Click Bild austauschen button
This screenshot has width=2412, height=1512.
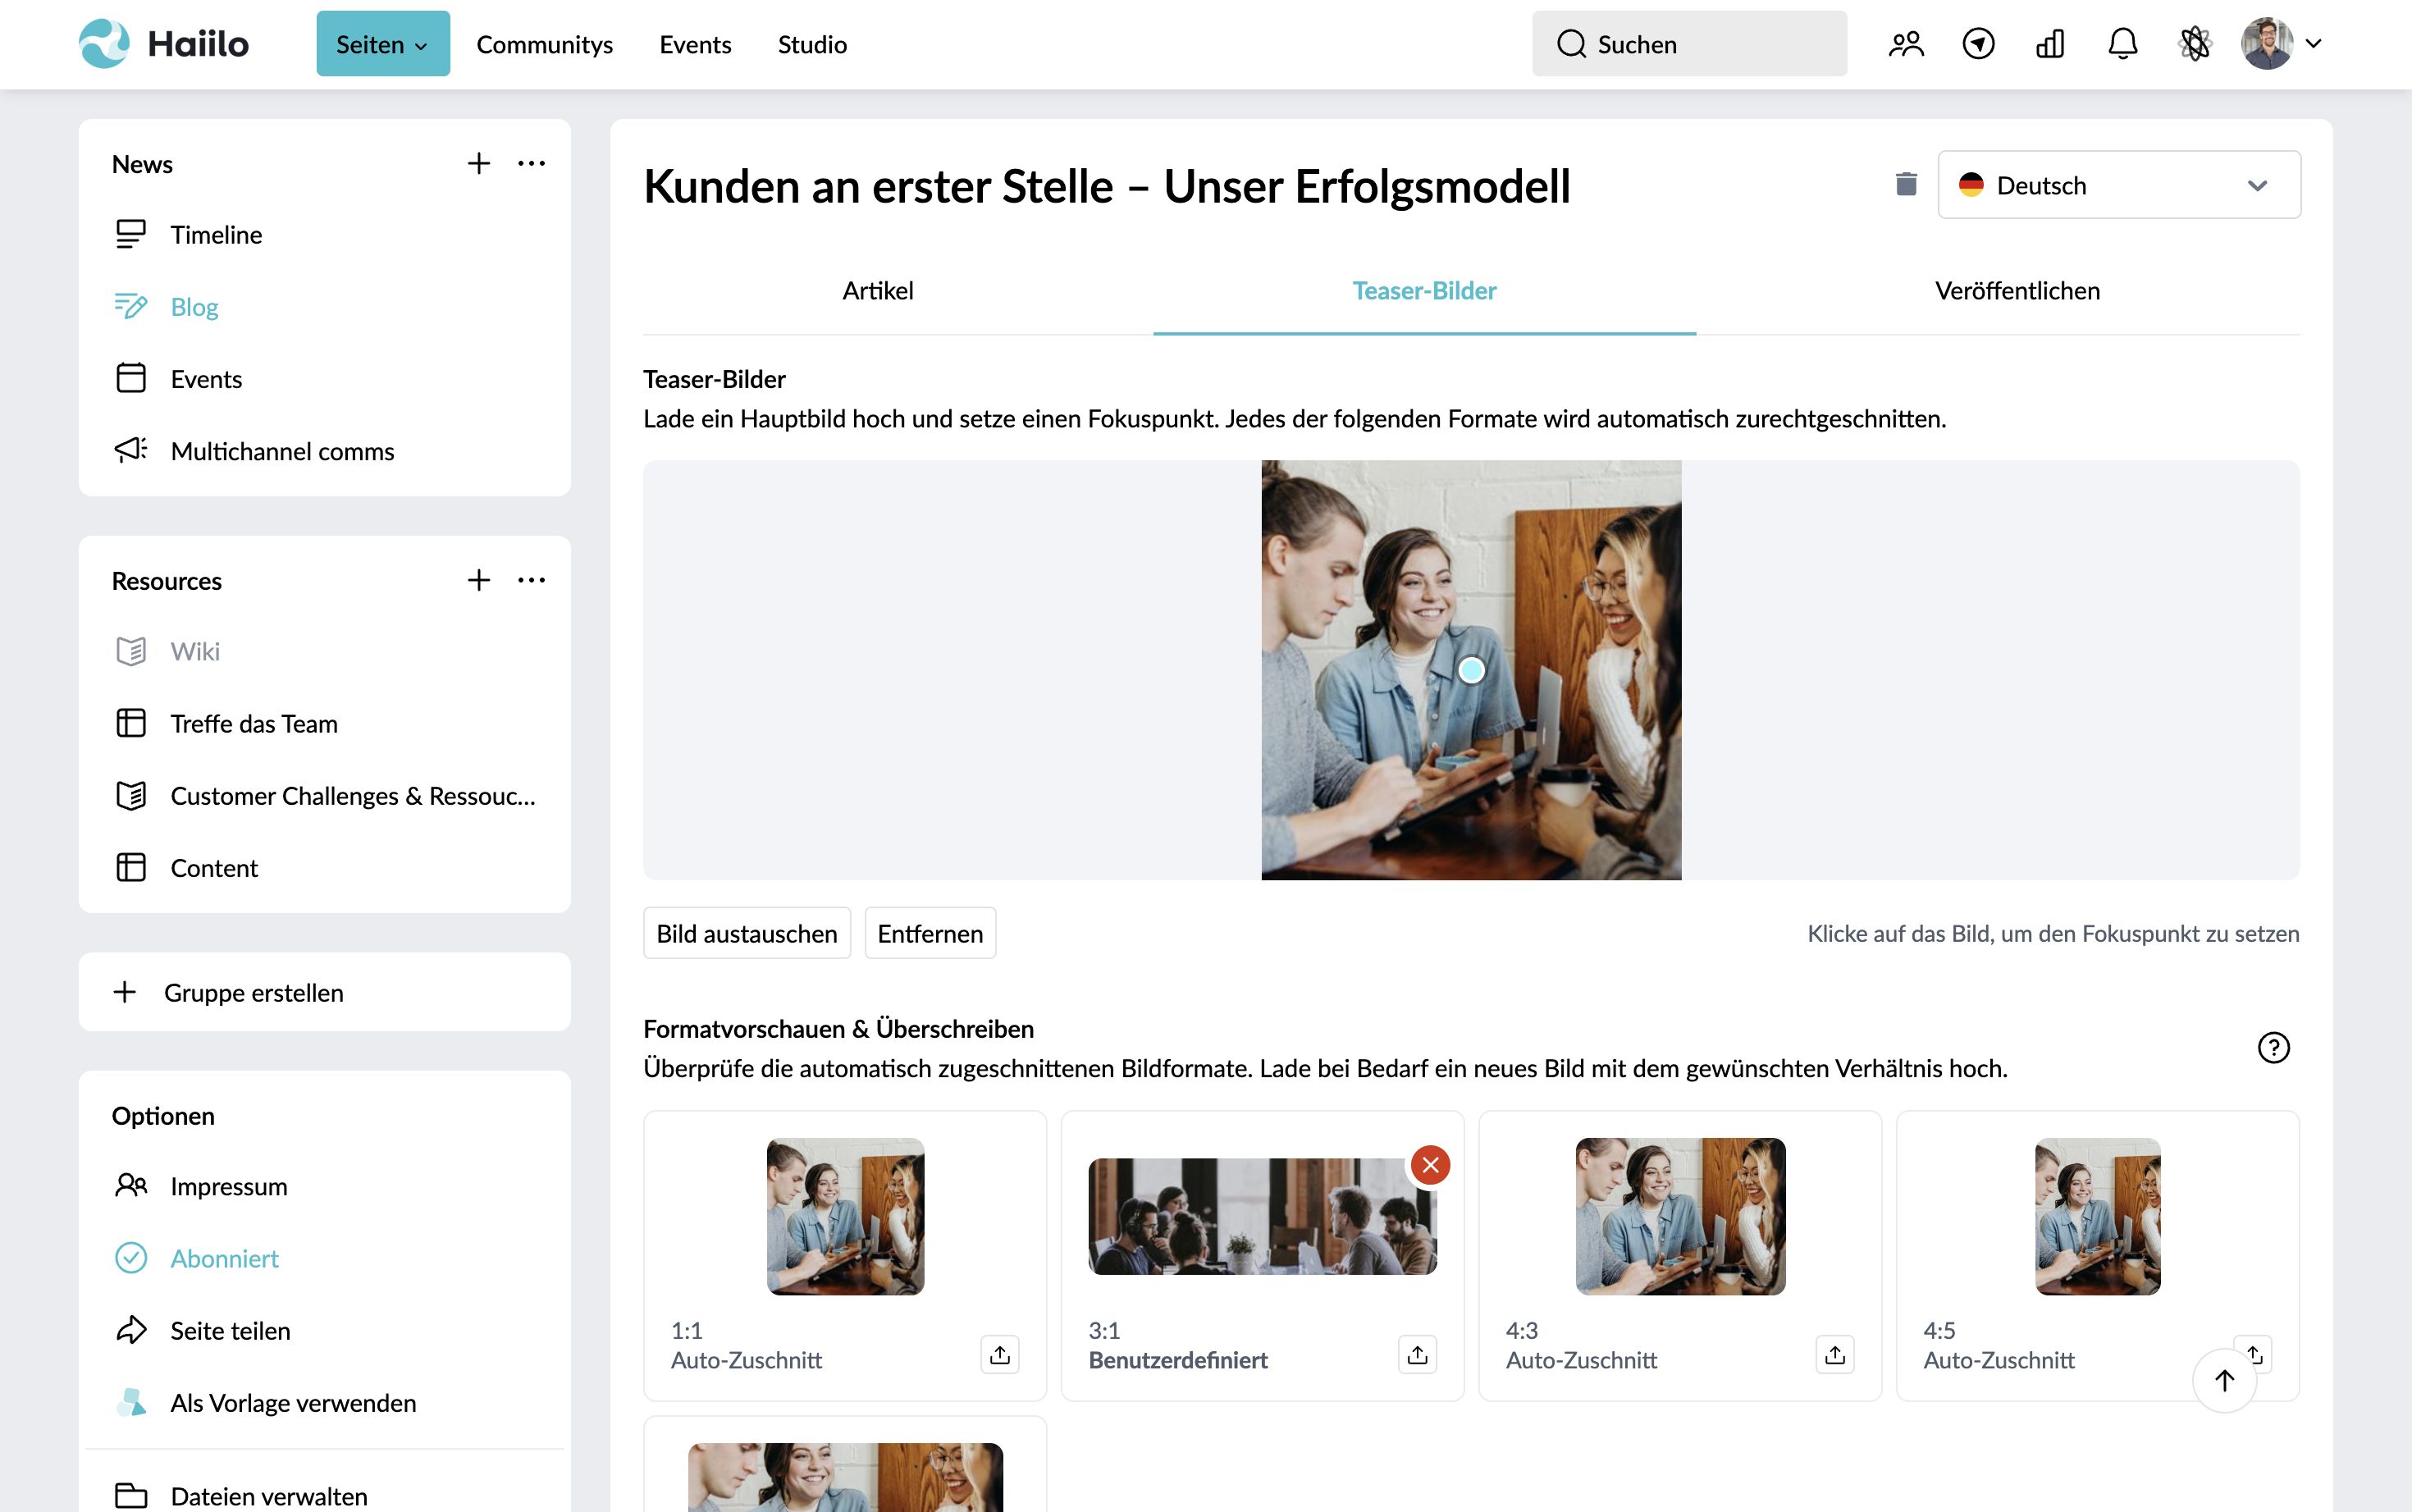(747, 932)
